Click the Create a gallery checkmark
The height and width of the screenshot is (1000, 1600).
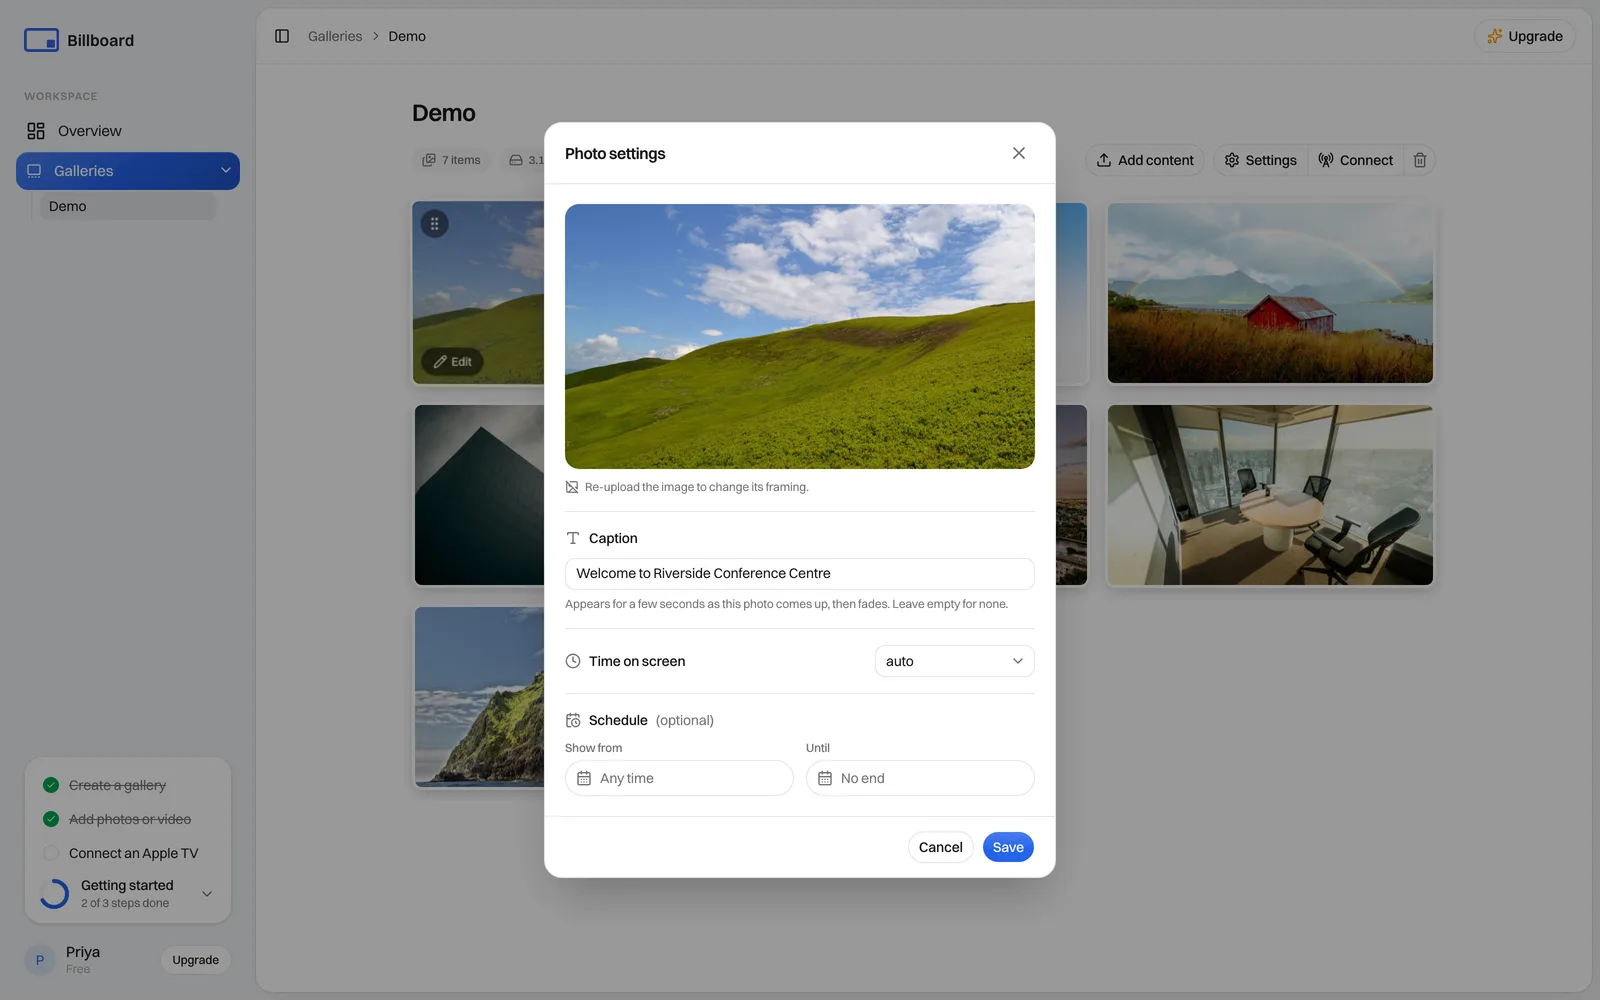51,785
